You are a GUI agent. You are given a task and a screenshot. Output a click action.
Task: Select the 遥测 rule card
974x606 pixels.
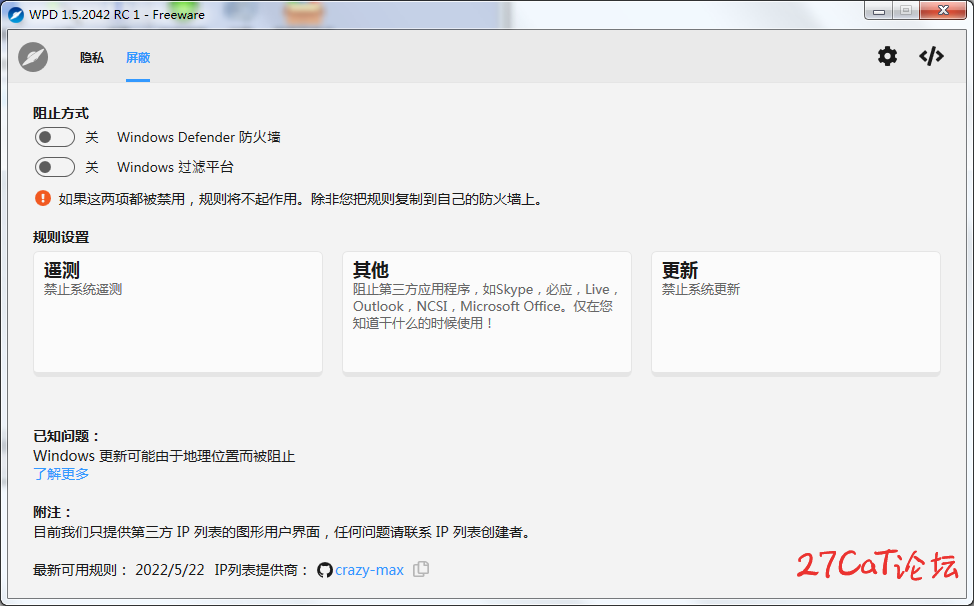pyautogui.click(x=178, y=312)
